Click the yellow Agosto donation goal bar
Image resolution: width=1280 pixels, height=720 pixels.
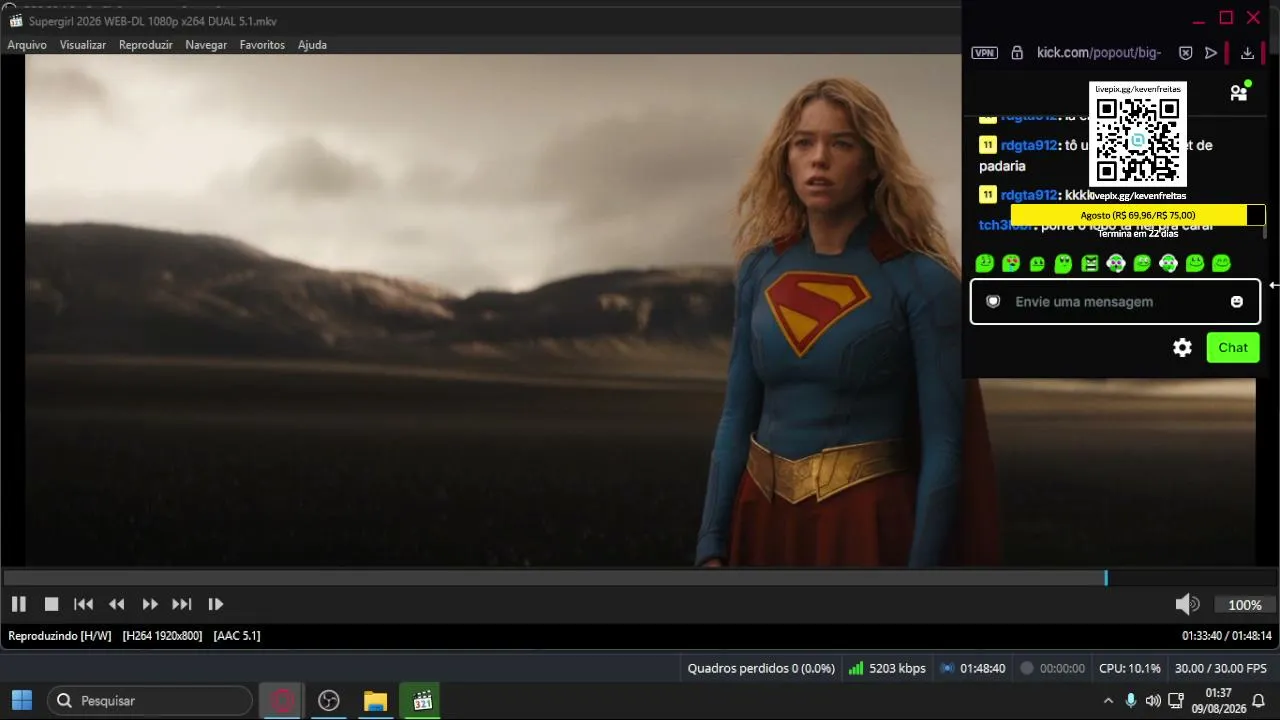pyautogui.click(x=1138, y=215)
